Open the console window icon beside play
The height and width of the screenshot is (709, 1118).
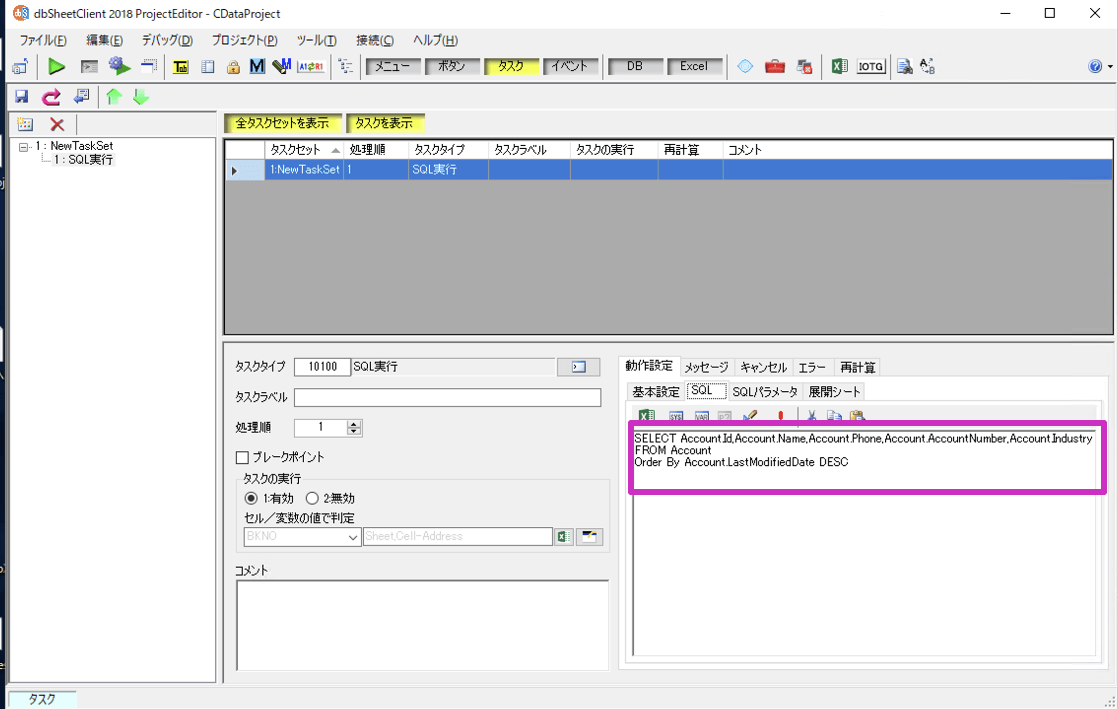(89, 66)
